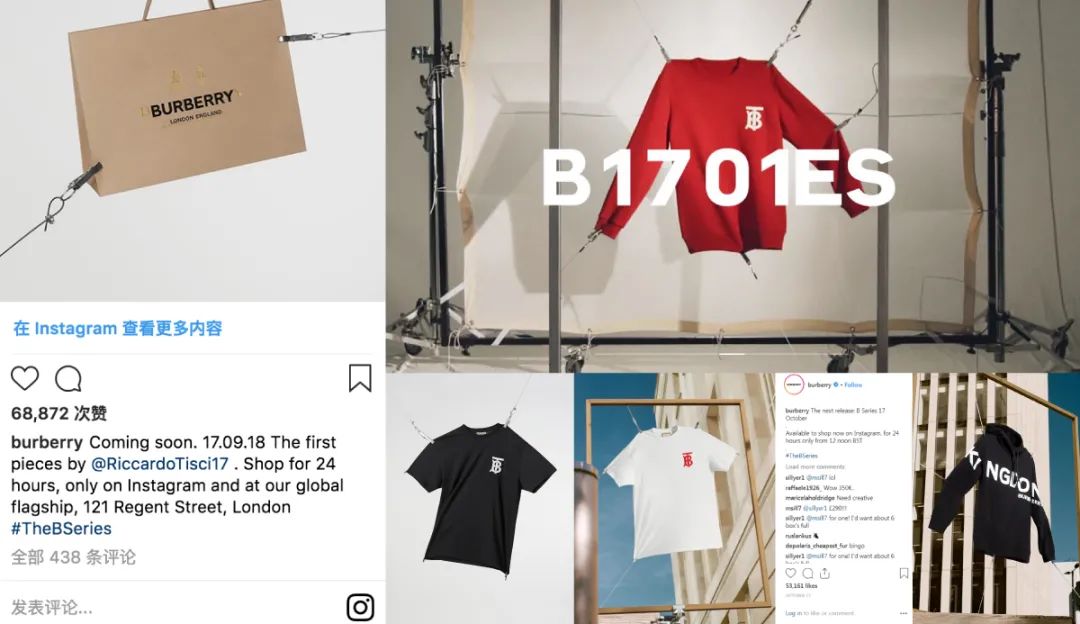Save the right post with its bookmark icon
Image resolution: width=1080 pixels, height=624 pixels.
[904, 573]
